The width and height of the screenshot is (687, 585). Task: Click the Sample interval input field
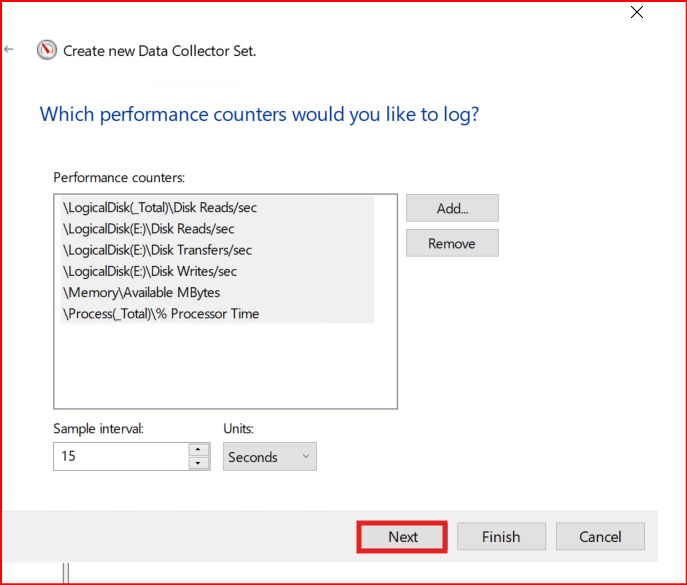point(120,457)
